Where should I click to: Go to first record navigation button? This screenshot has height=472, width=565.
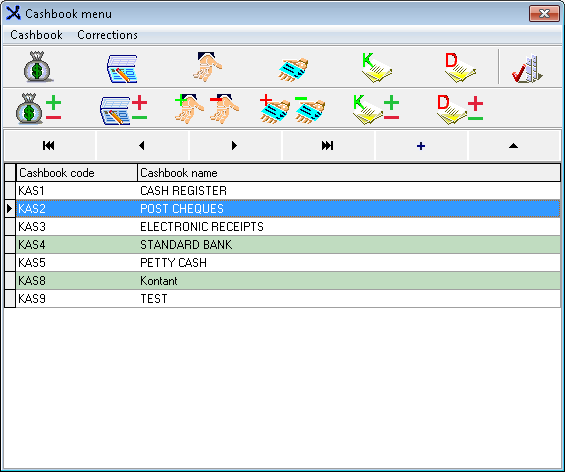coord(49,146)
